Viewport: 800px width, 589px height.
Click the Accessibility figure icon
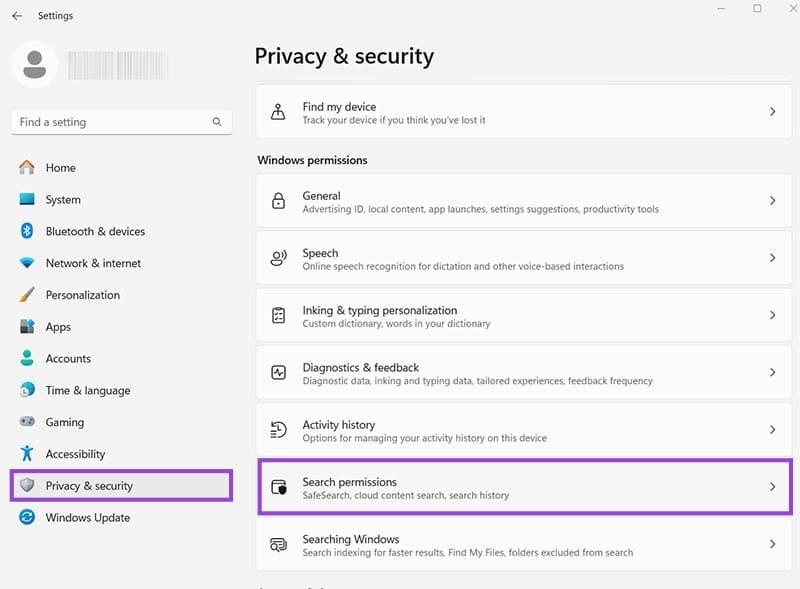click(27, 453)
